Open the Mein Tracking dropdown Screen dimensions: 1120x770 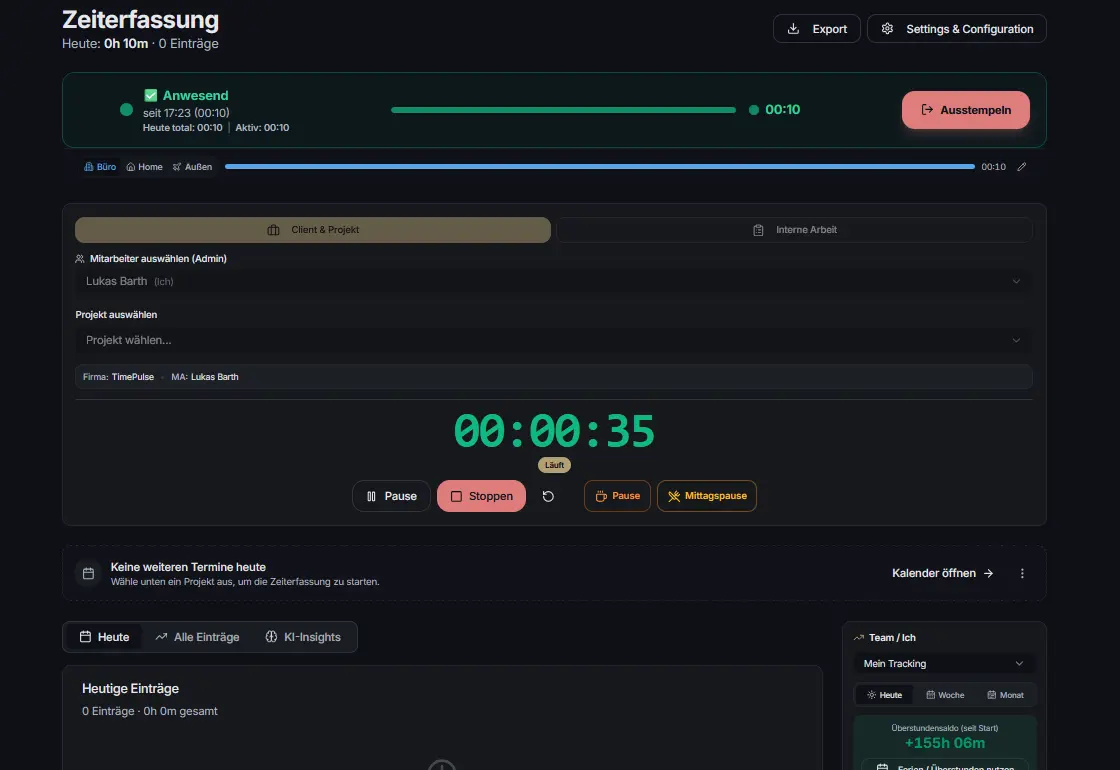point(944,664)
